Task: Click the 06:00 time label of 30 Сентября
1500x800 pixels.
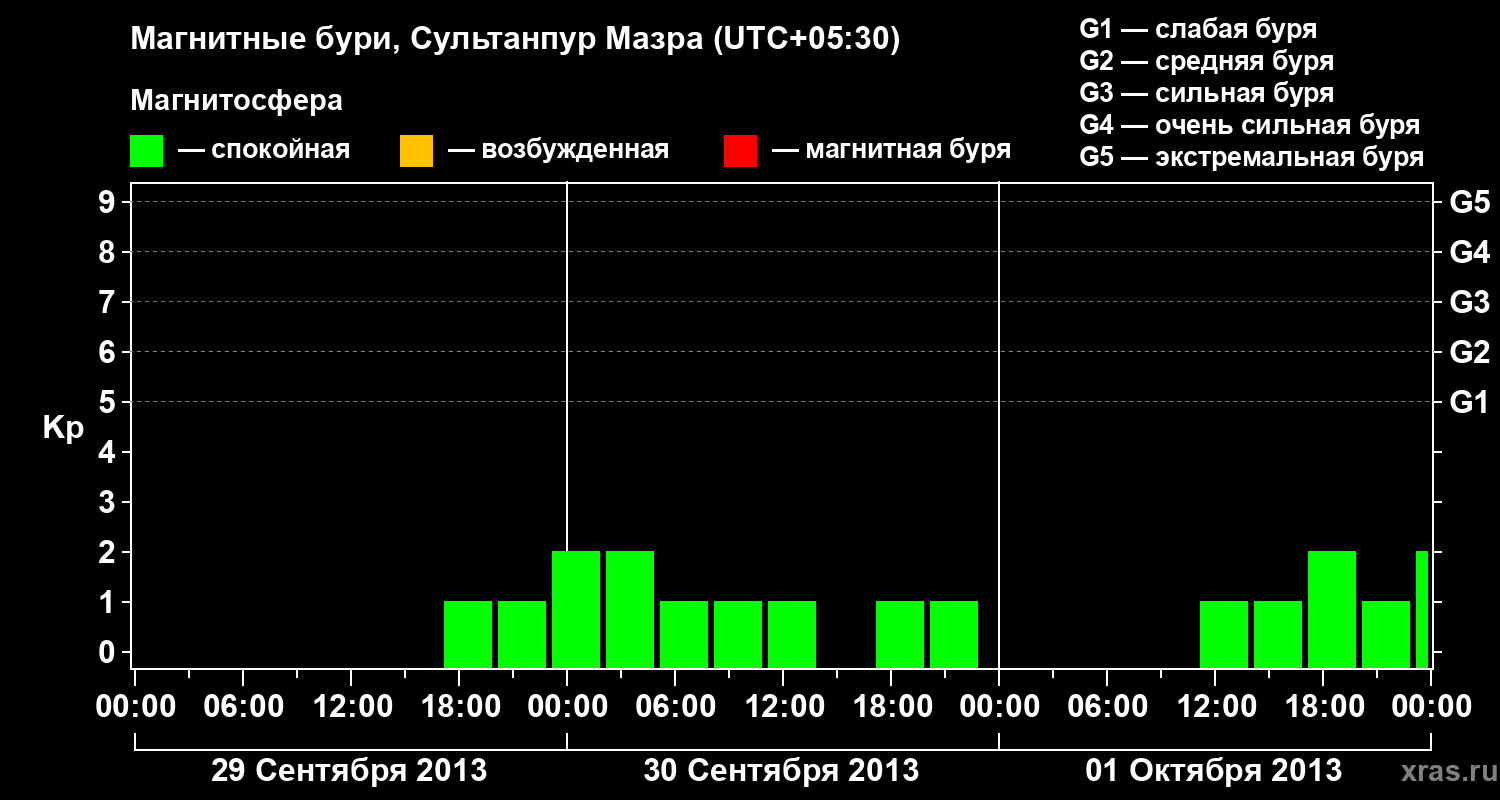Action: (x=675, y=706)
